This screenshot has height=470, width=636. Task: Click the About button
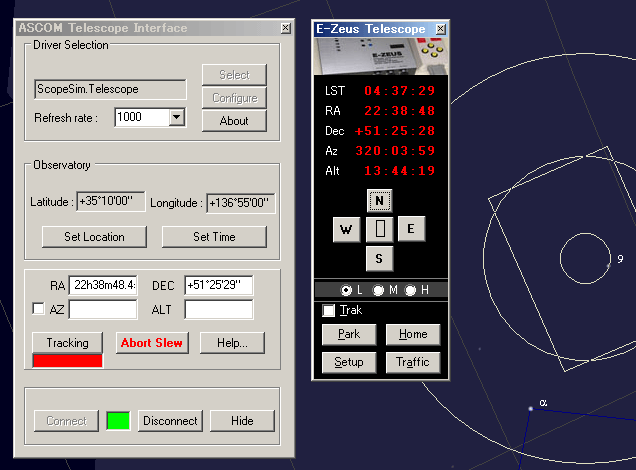click(x=234, y=121)
